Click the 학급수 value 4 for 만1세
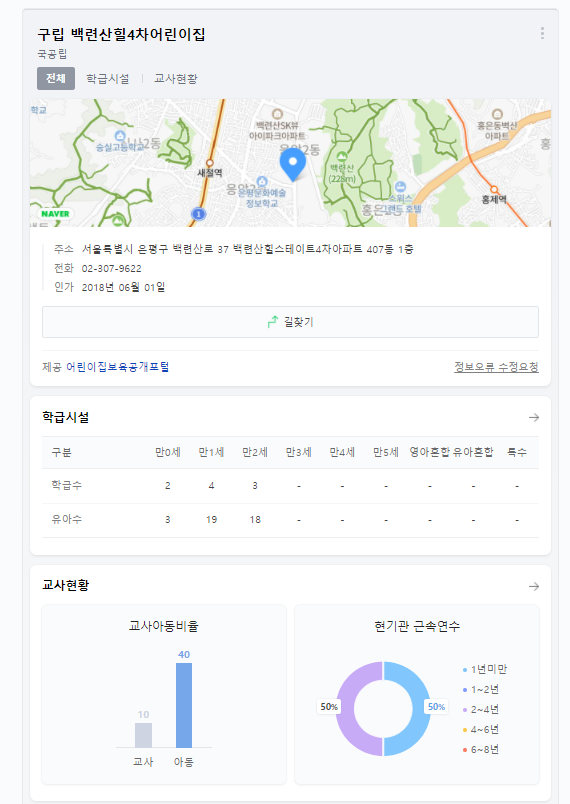This screenshot has width=570, height=804. (211, 485)
